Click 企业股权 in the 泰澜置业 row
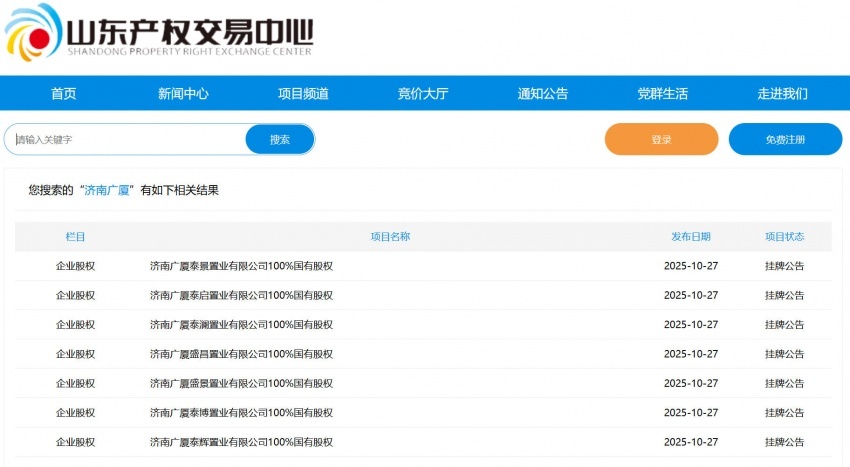850x467 pixels. [75, 324]
